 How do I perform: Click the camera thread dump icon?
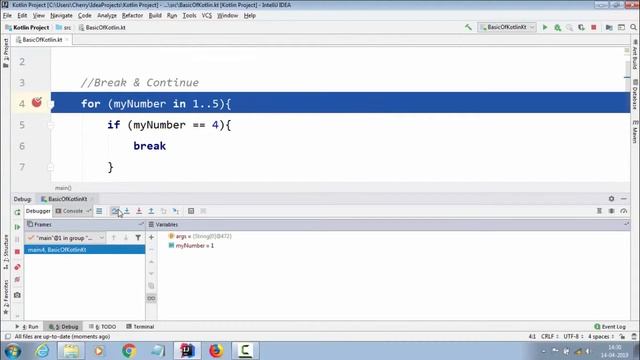point(17,295)
